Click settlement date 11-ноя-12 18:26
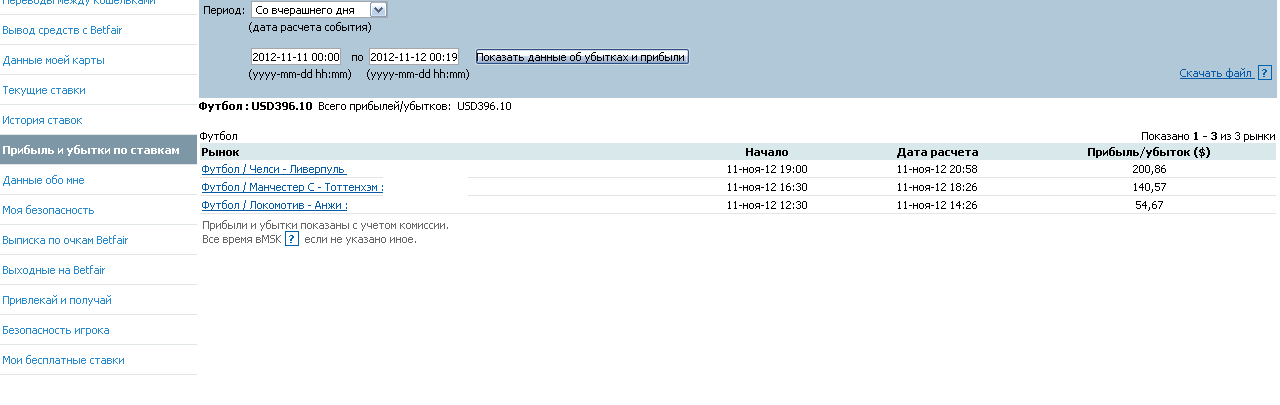Image resolution: width=1280 pixels, height=405 pixels. pyautogui.click(x=937, y=187)
